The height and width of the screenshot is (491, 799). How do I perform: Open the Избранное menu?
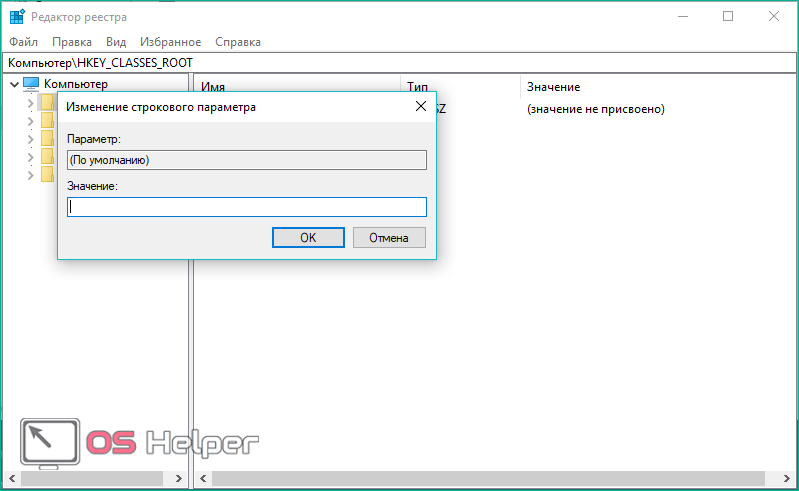point(170,42)
